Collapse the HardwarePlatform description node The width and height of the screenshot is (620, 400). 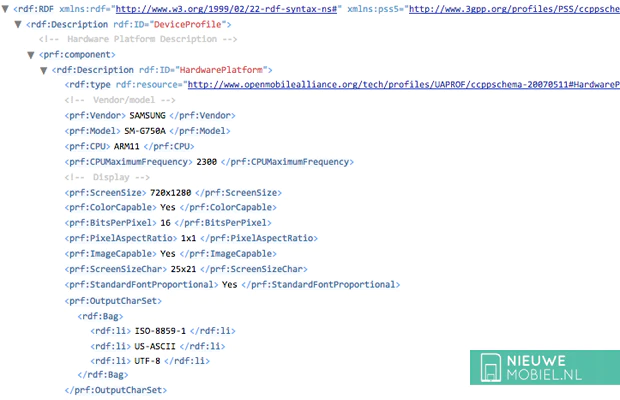click(43, 70)
